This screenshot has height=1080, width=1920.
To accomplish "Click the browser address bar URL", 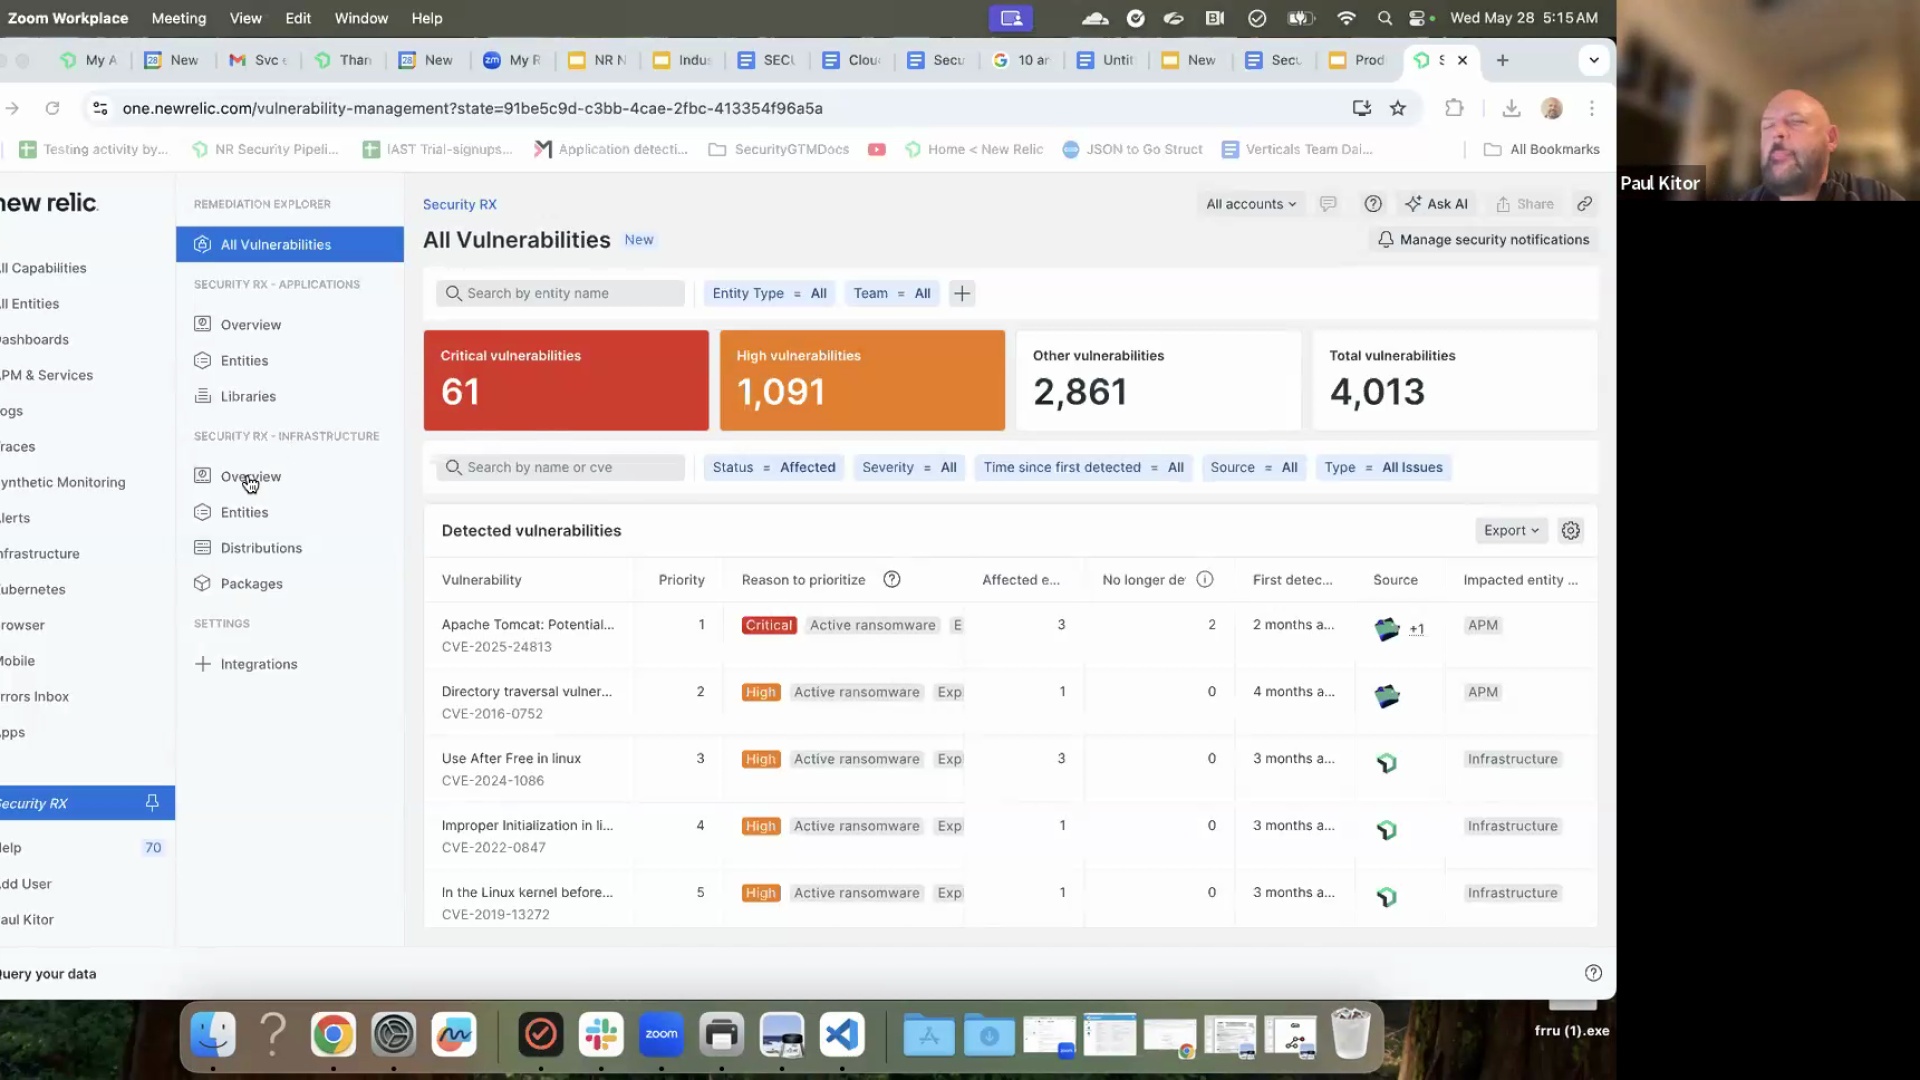I will 472,108.
